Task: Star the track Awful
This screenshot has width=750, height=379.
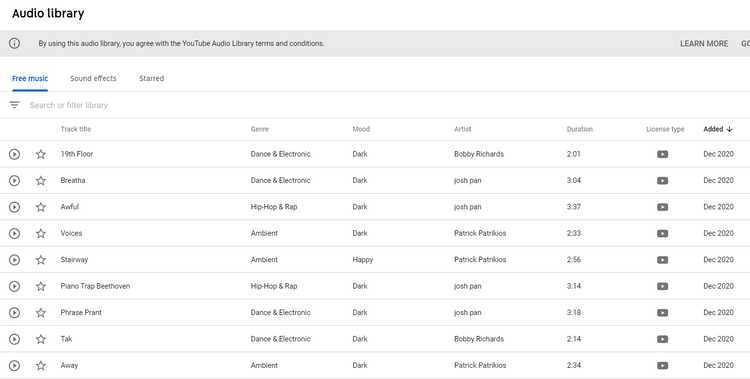Action: 41,207
